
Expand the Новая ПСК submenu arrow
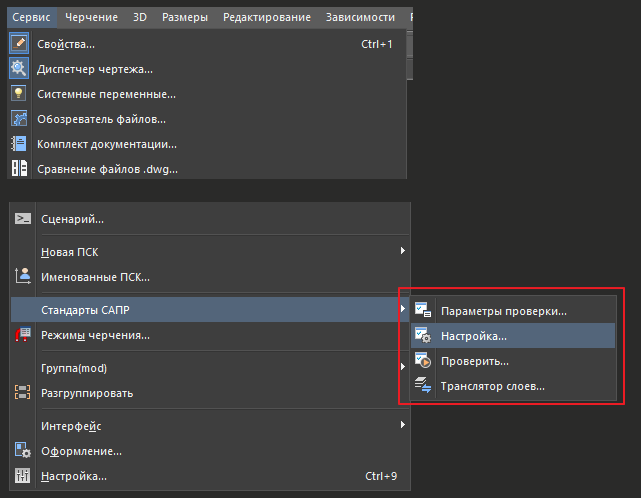[402, 251]
